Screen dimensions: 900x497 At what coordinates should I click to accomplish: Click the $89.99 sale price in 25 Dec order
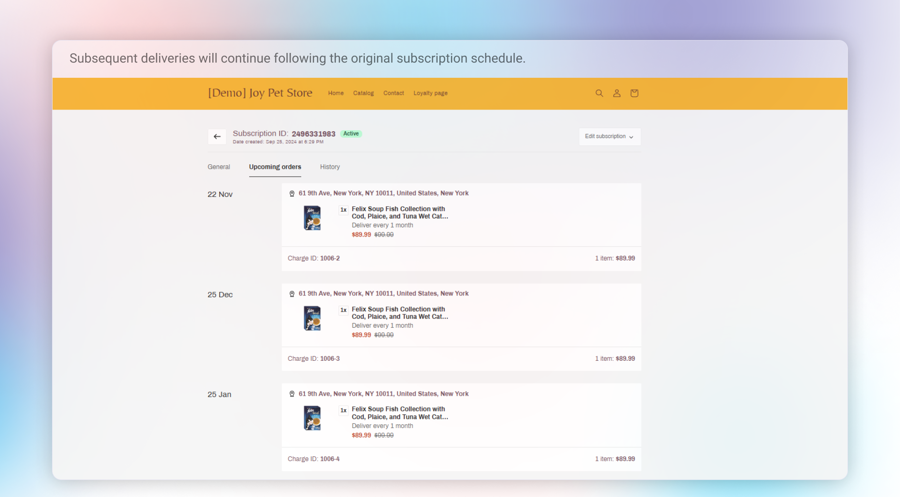click(x=362, y=335)
